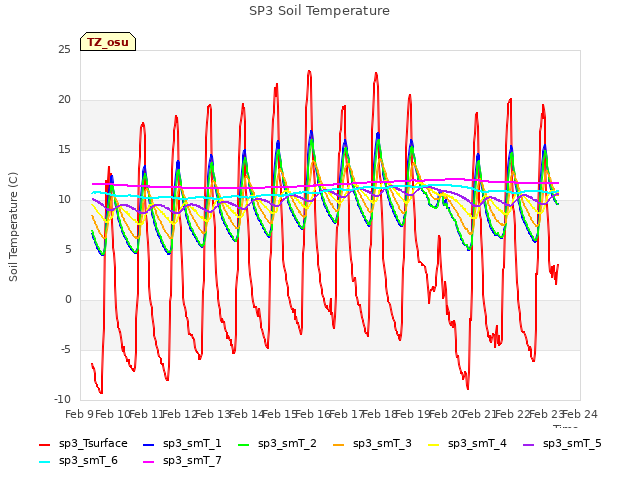Click the 5 y-axis tick label
Screen dimensions: 640x480
[x=68, y=249]
